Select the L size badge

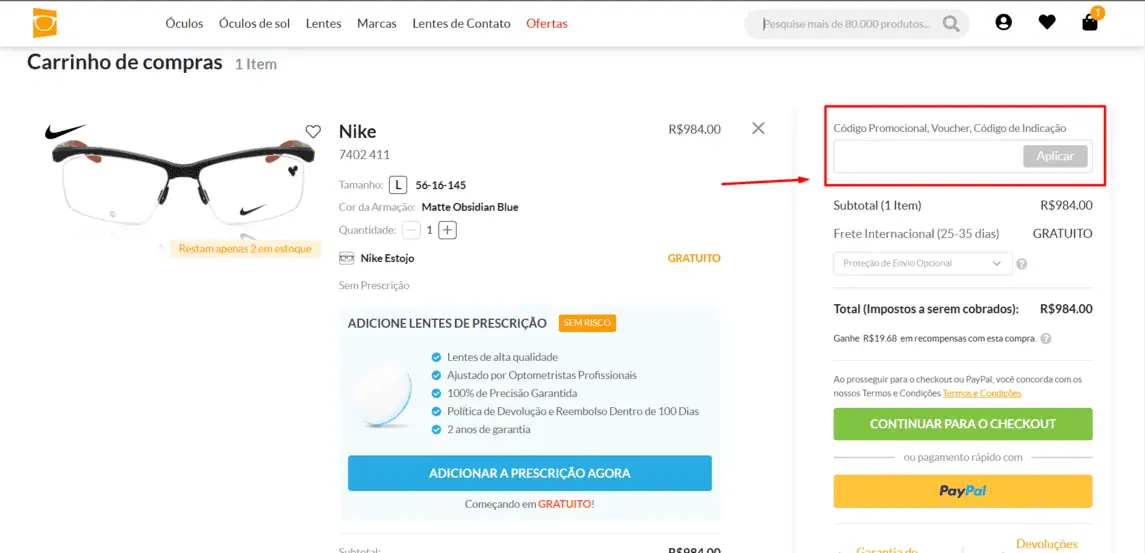pyautogui.click(x=397, y=185)
